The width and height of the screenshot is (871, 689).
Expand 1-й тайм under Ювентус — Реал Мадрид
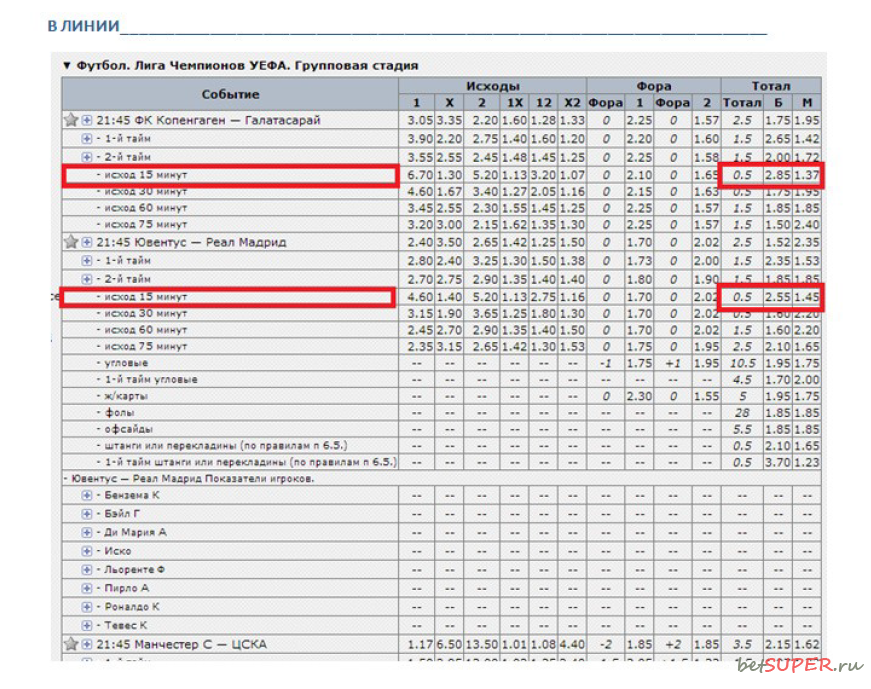pos(87,261)
